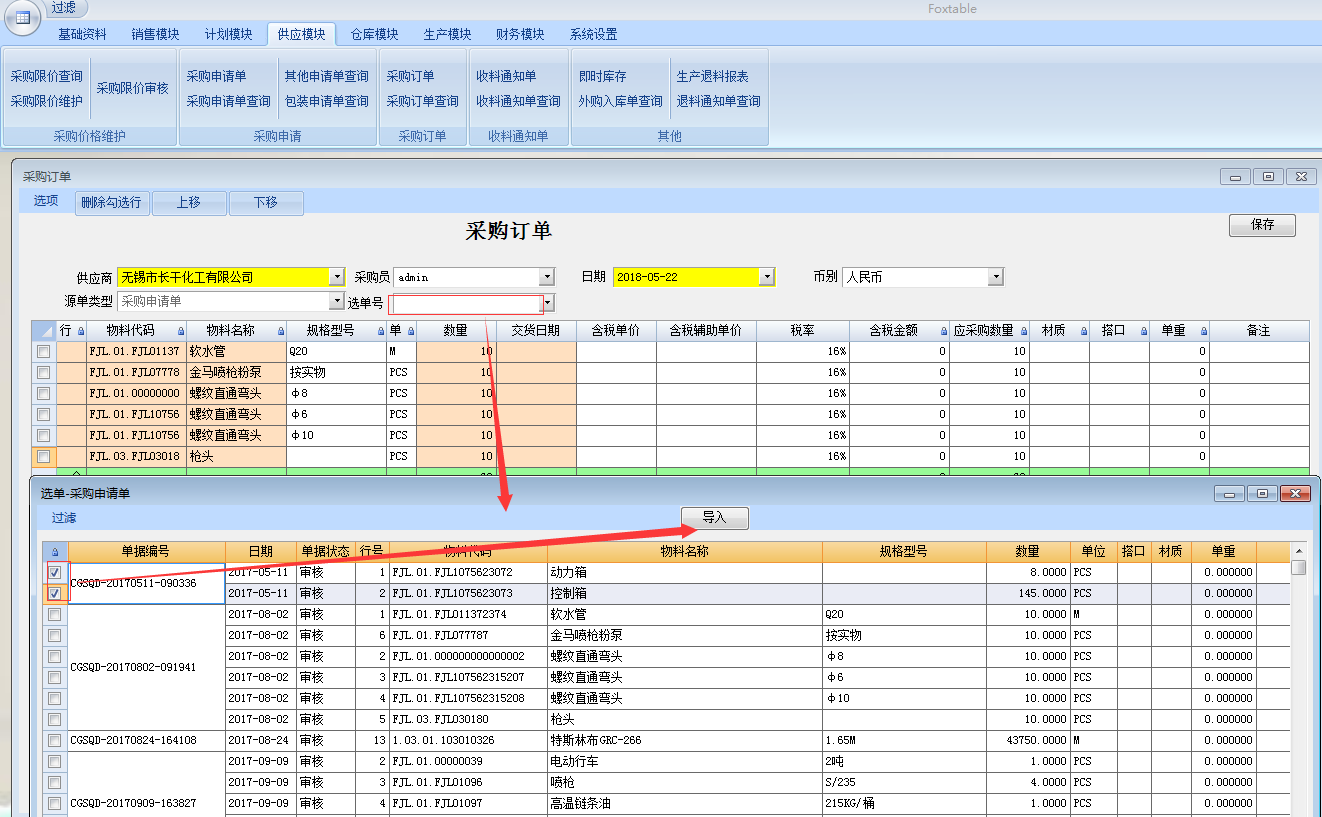Open the 币别 currency dropdown
This screenshot has height=817, width=1322.
(995, 277)
